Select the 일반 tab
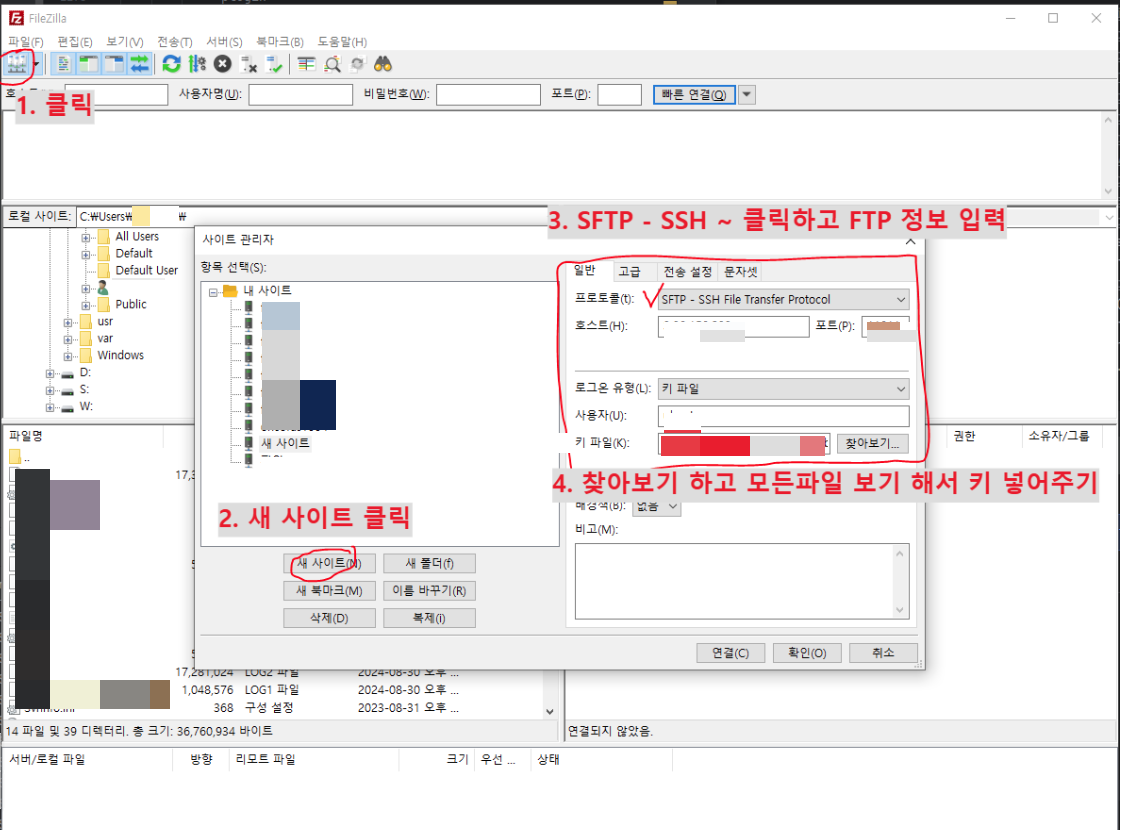The width and height of the screenshot is (1124, 830). click(585, 270)
